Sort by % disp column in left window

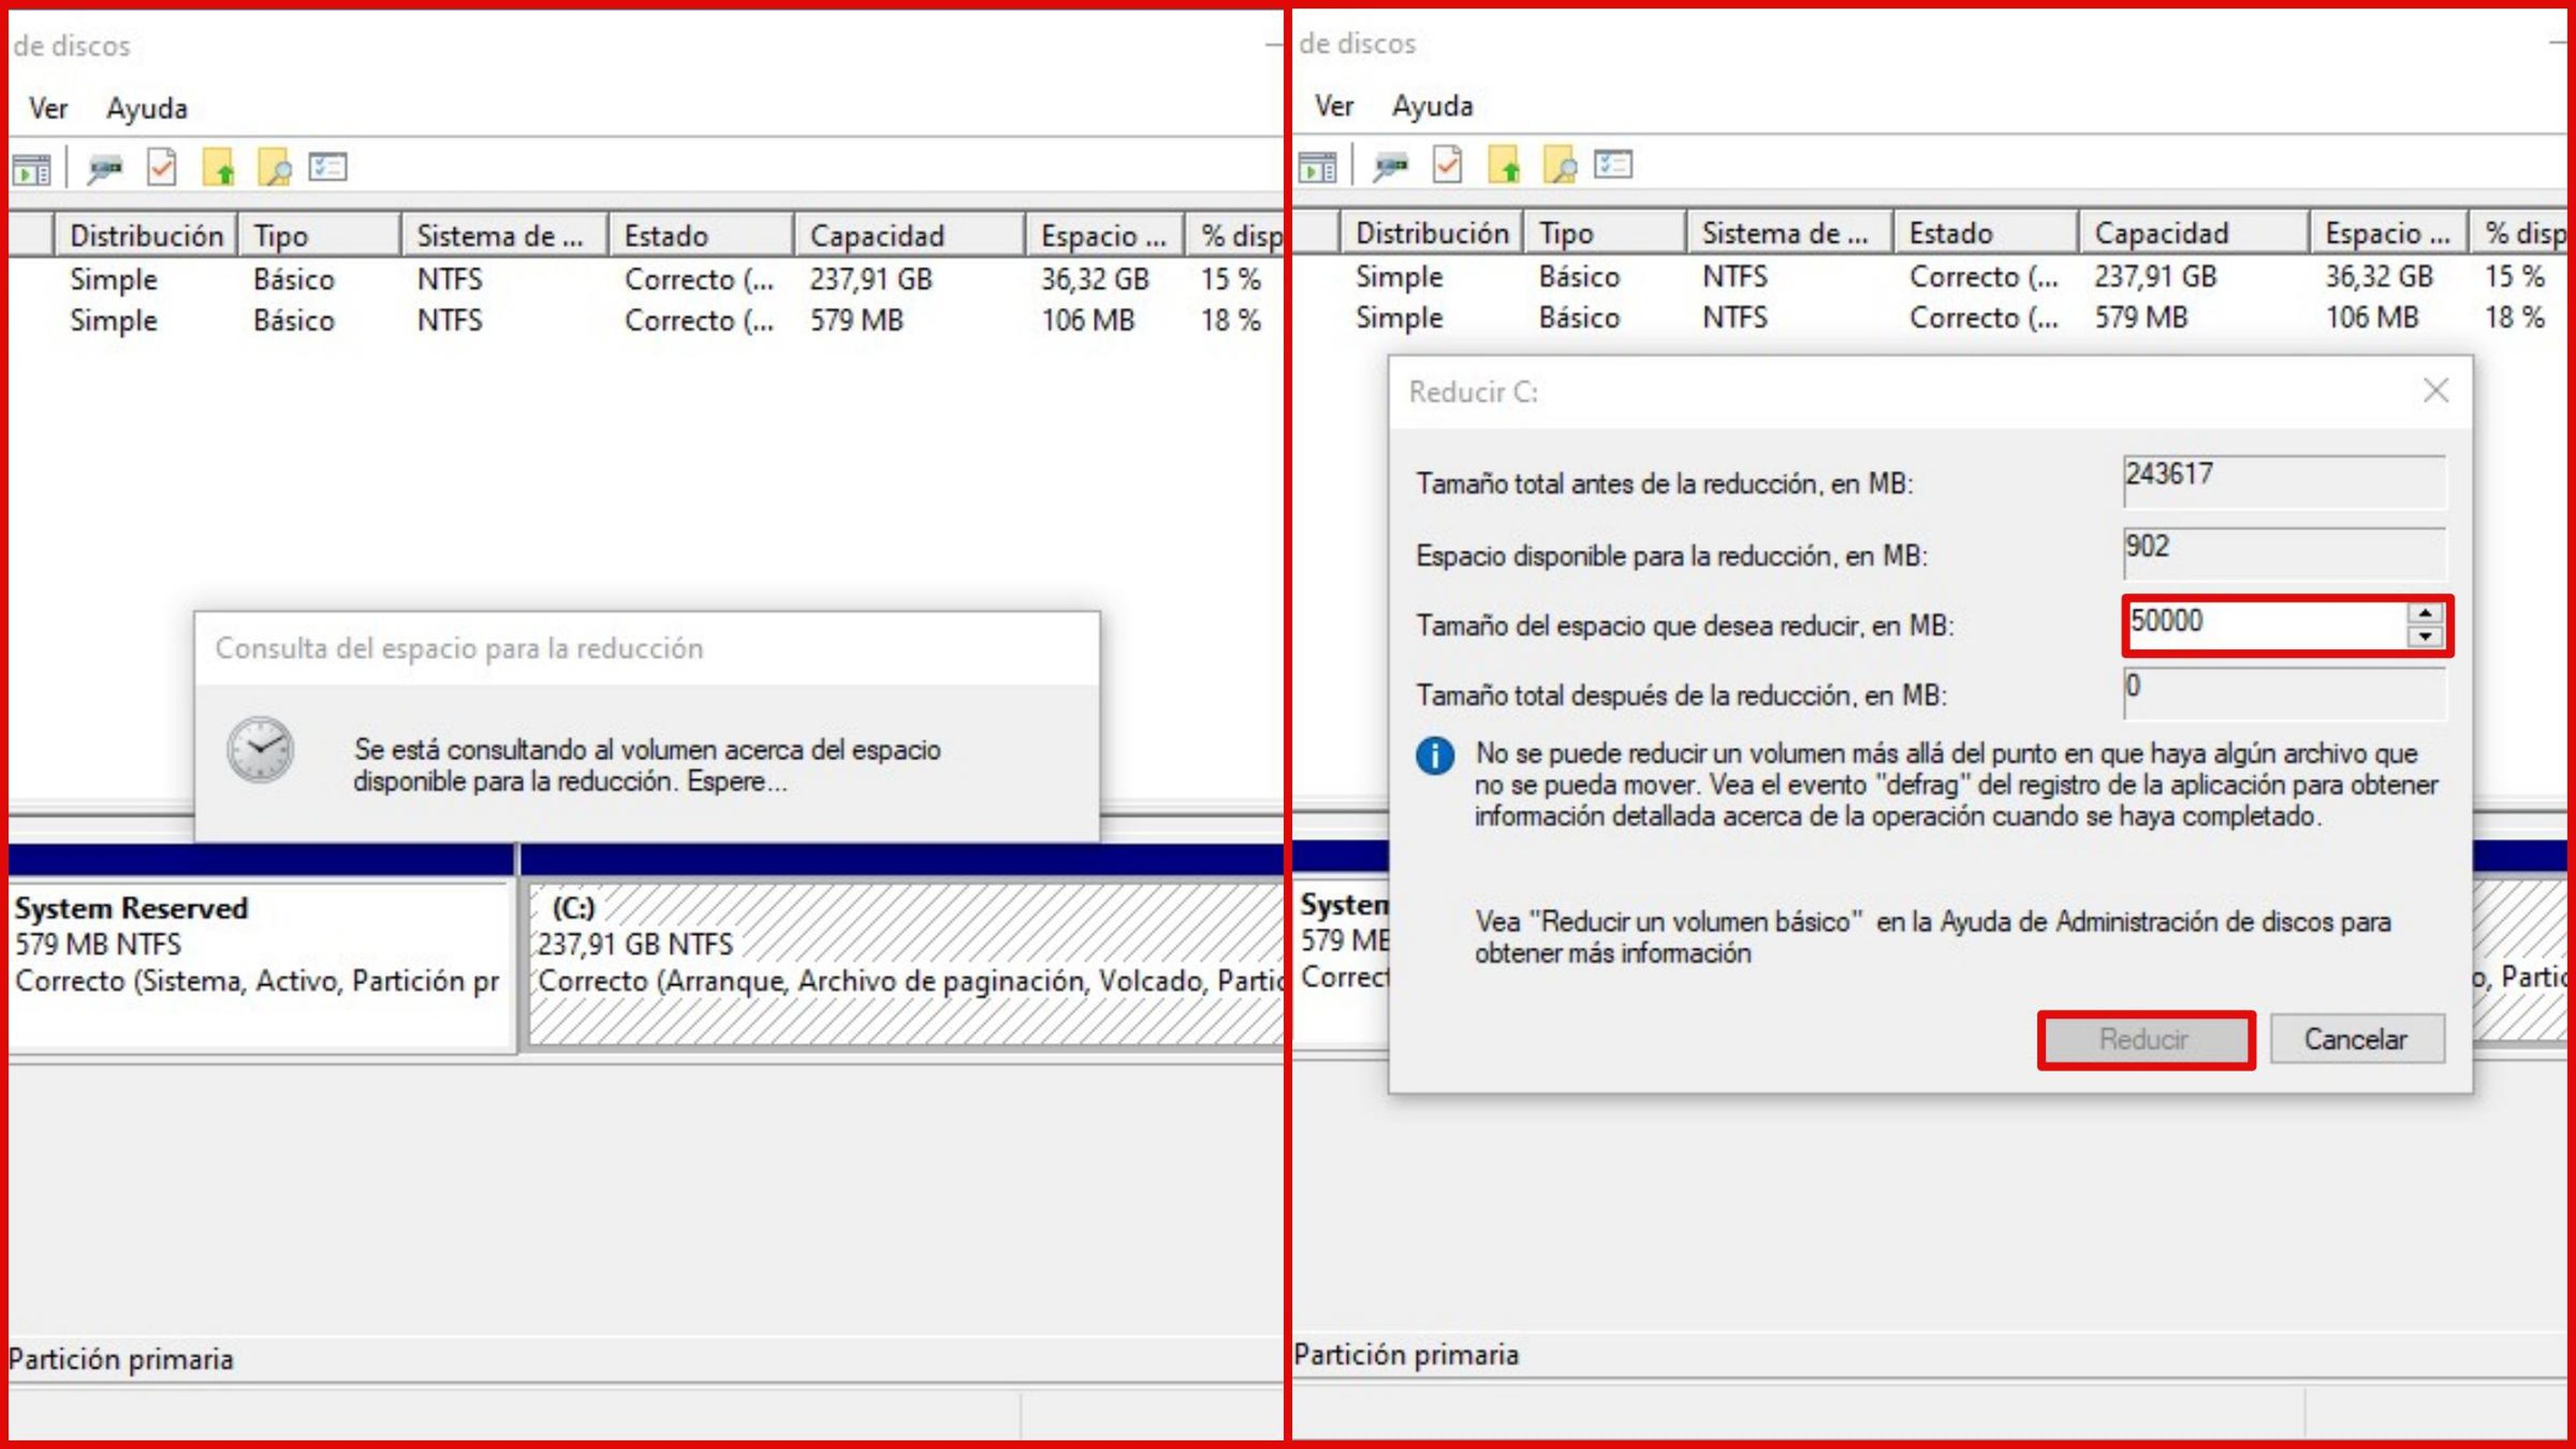[x=1235, y=236]
